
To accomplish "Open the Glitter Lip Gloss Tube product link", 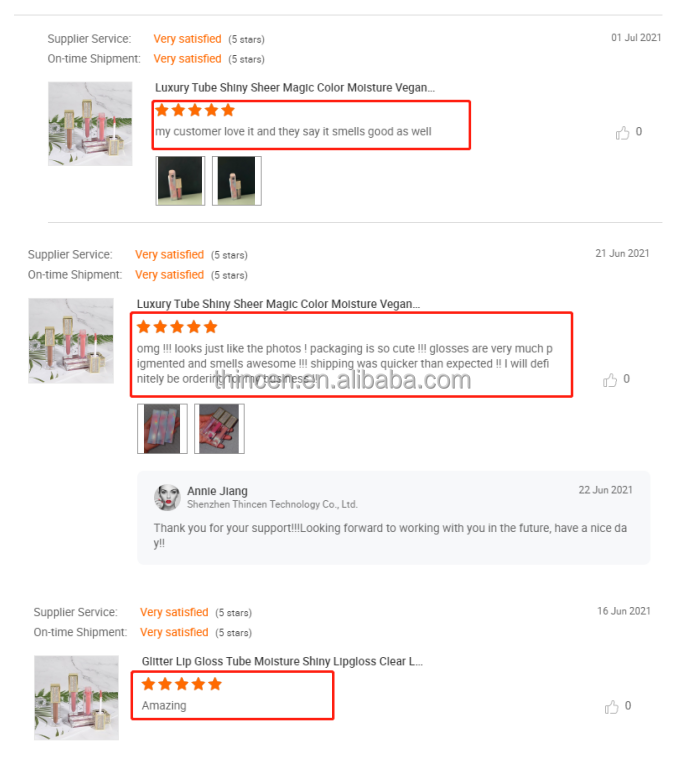I will [282, 661].
